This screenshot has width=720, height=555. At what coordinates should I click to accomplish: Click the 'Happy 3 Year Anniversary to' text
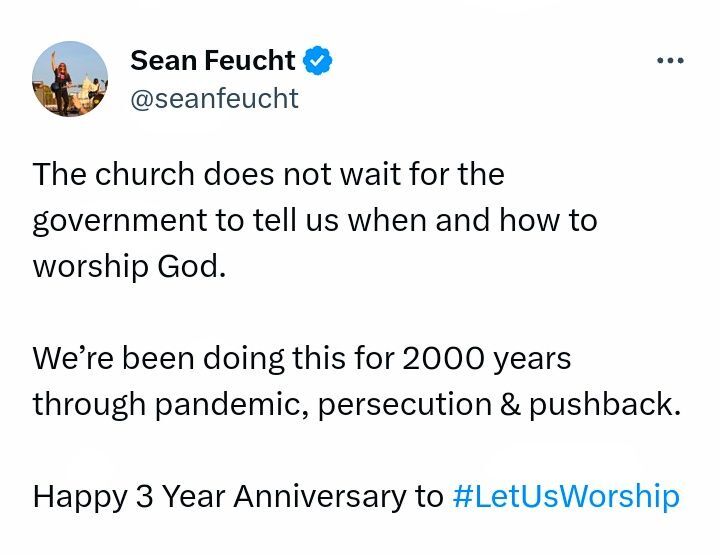click(237, 496)
